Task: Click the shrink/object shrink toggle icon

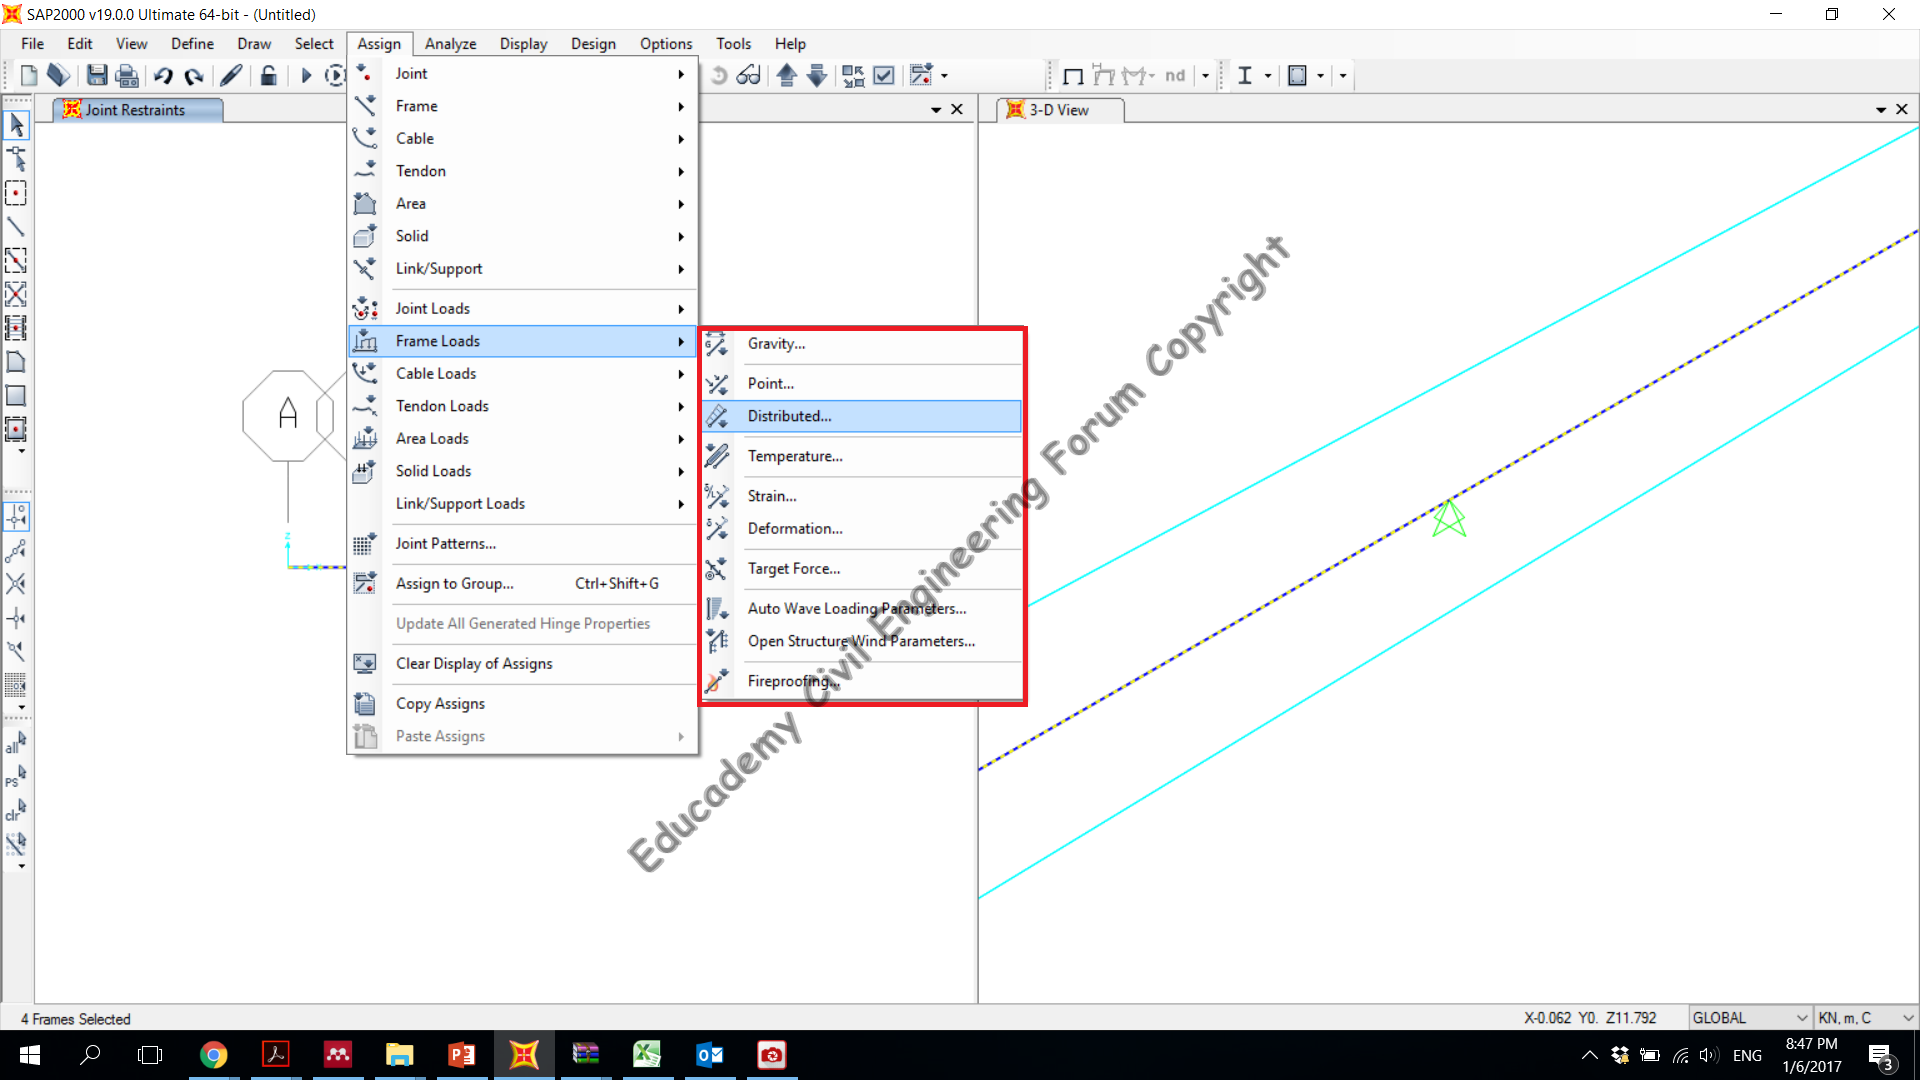Action: 853,75
